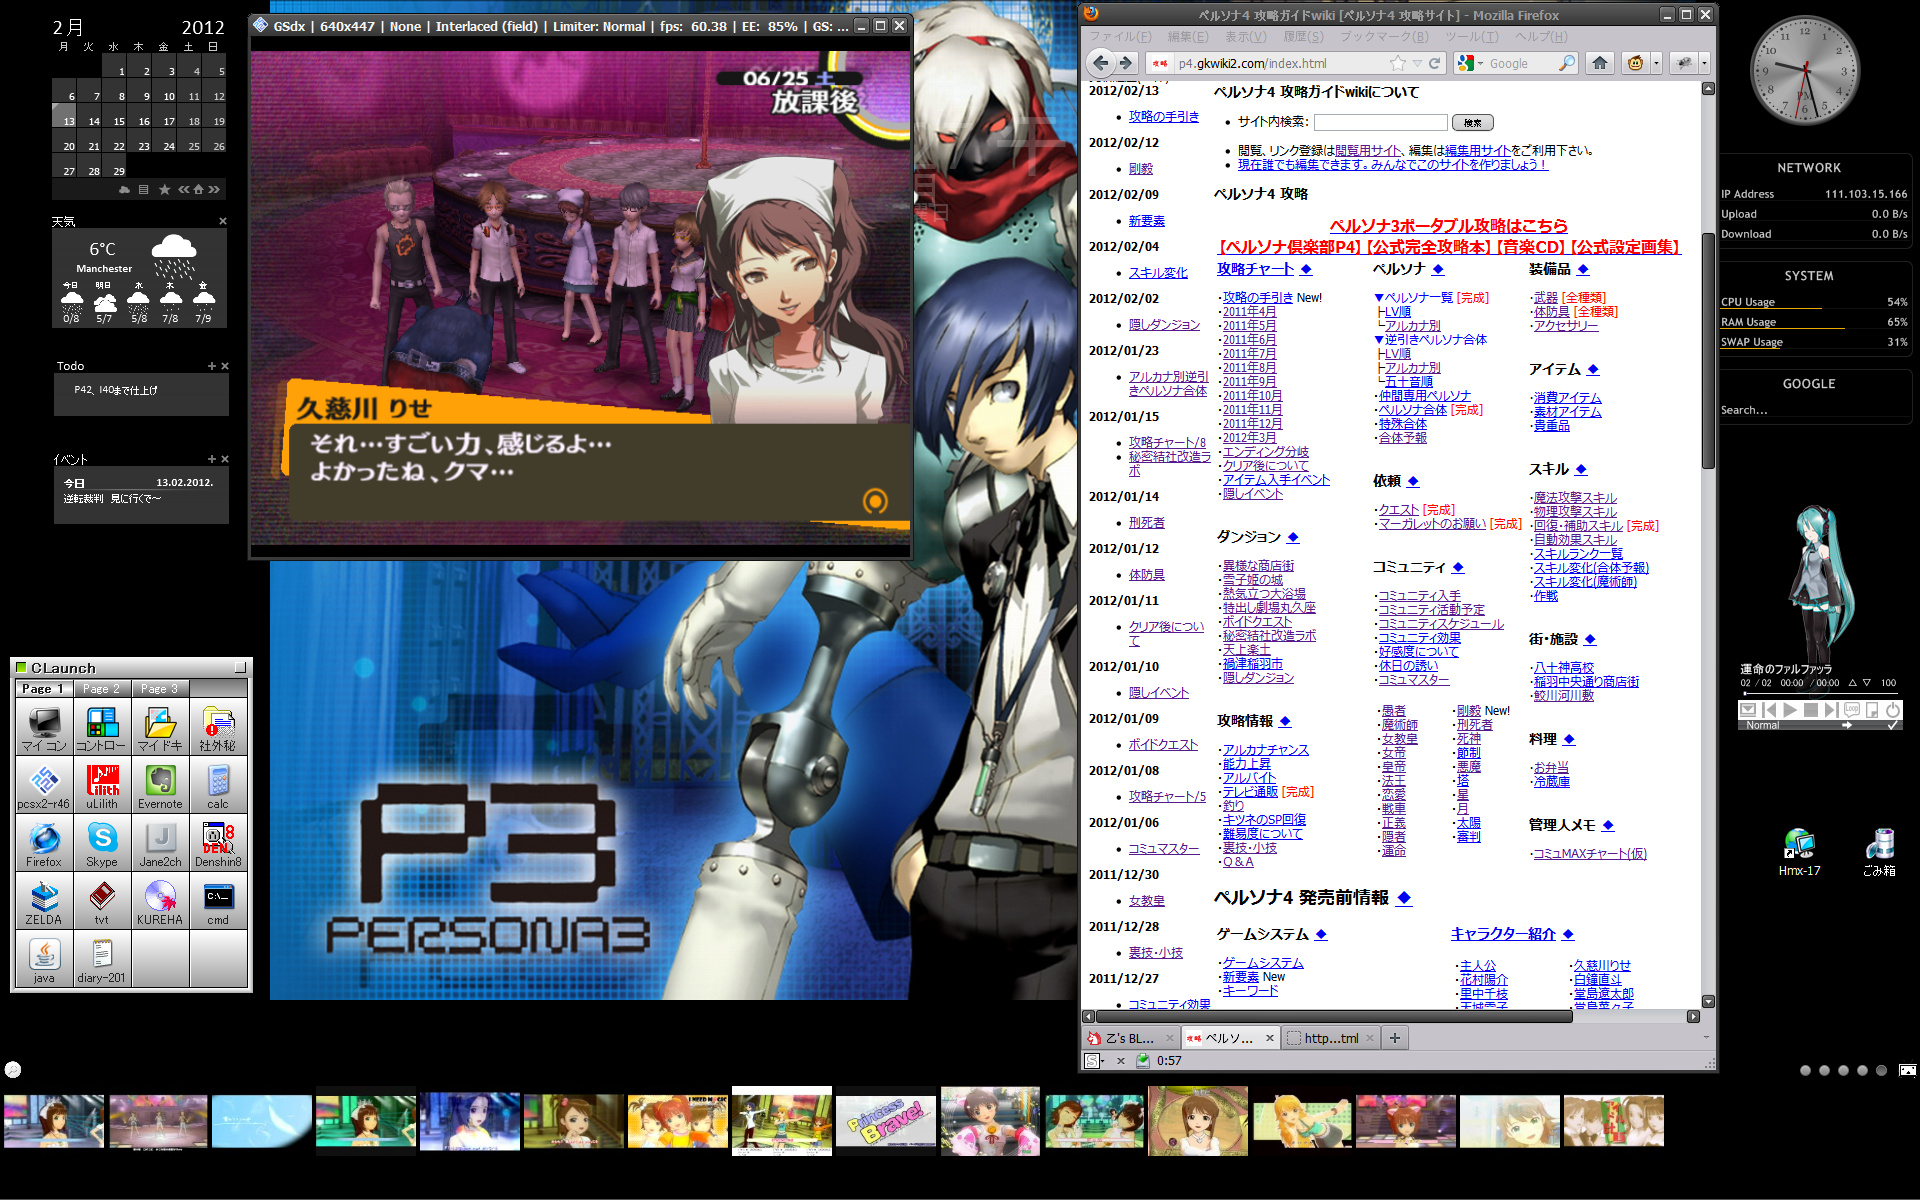The width and height of the screenshot is (1920, 1200).
Task: Open 社外秘 confidential folder in CLaunch
Action: tap(218, 728)
